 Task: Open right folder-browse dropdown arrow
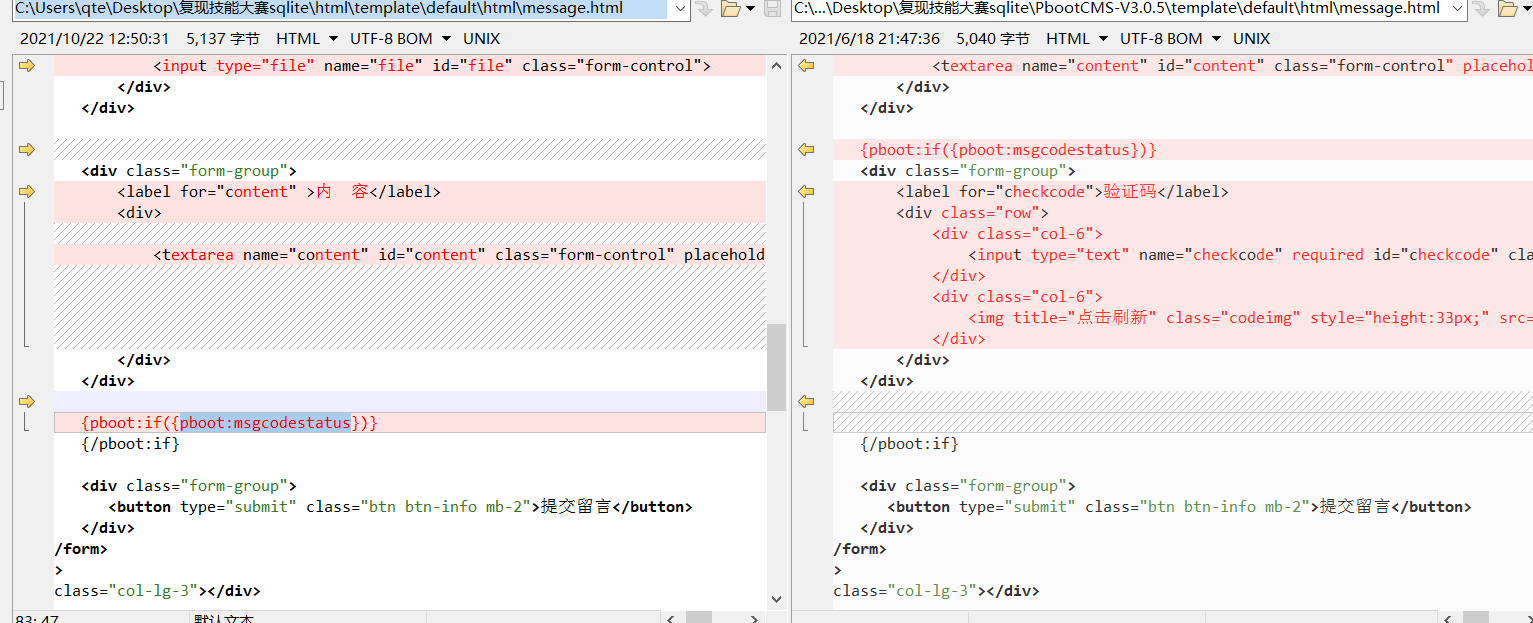[1528, 9]
